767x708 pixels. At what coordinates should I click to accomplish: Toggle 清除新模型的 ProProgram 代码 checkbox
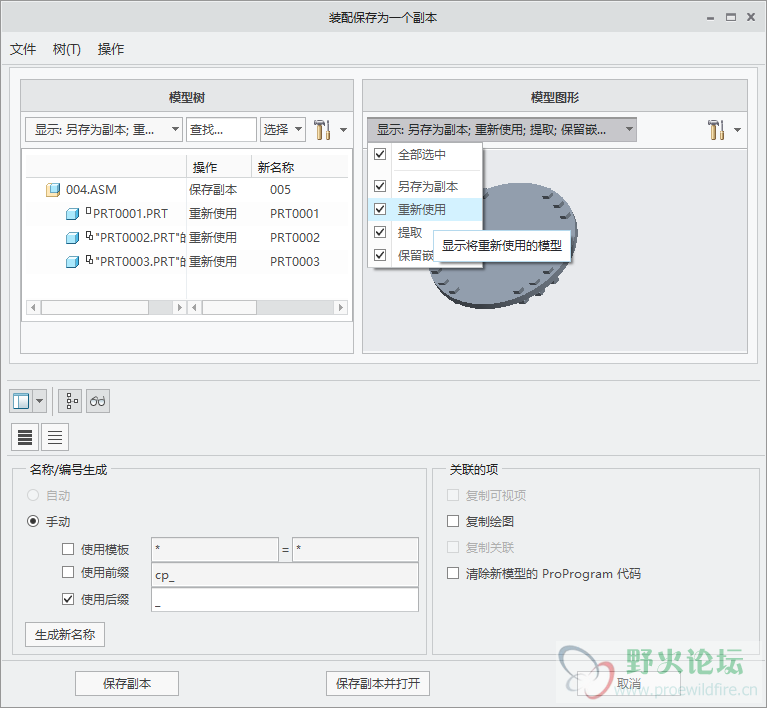point(453,573)
